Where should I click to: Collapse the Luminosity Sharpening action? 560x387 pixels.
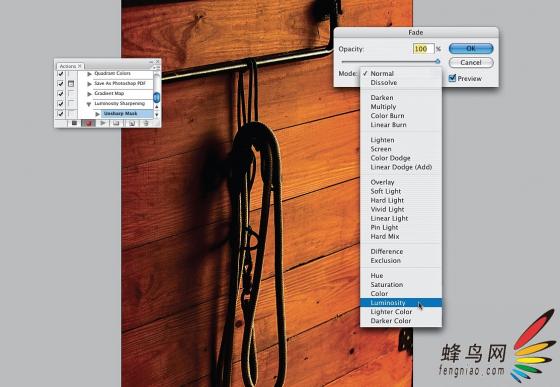pyautogui.click(x=89, y=104)
